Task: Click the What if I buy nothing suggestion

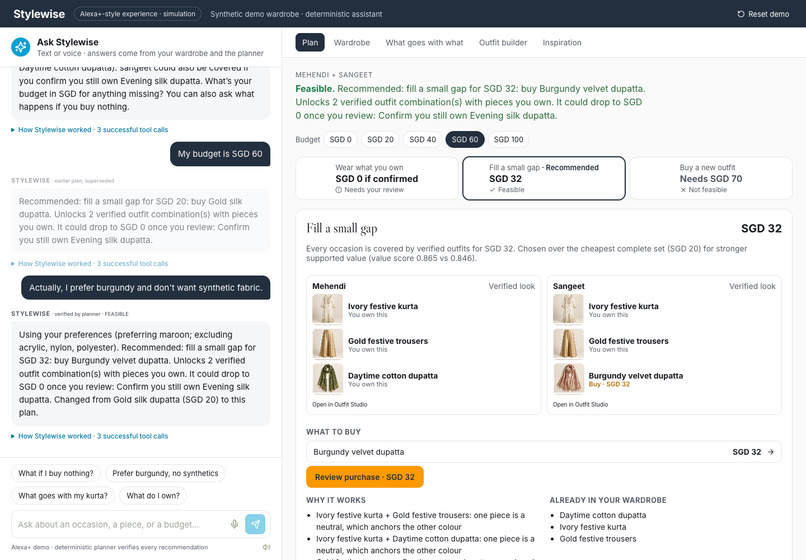Action: 56,473
